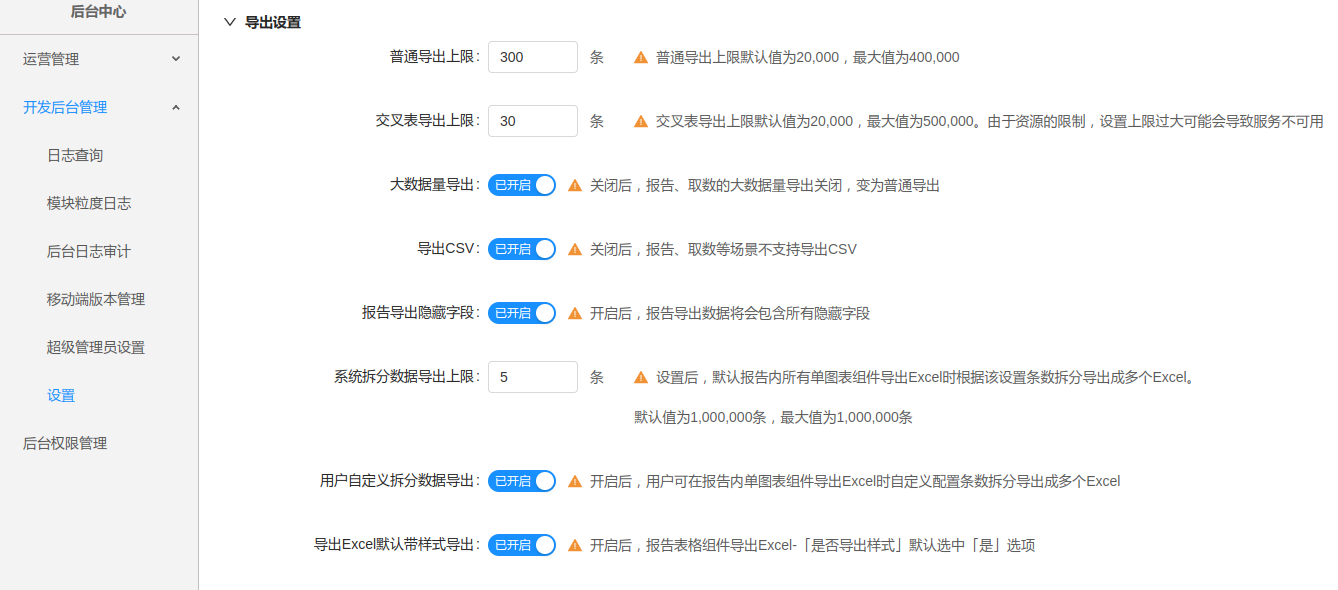The image size is (1338, 590).
Task: Click warning icon beside 交叉表导出上限 hint
Action: point(641,122)
